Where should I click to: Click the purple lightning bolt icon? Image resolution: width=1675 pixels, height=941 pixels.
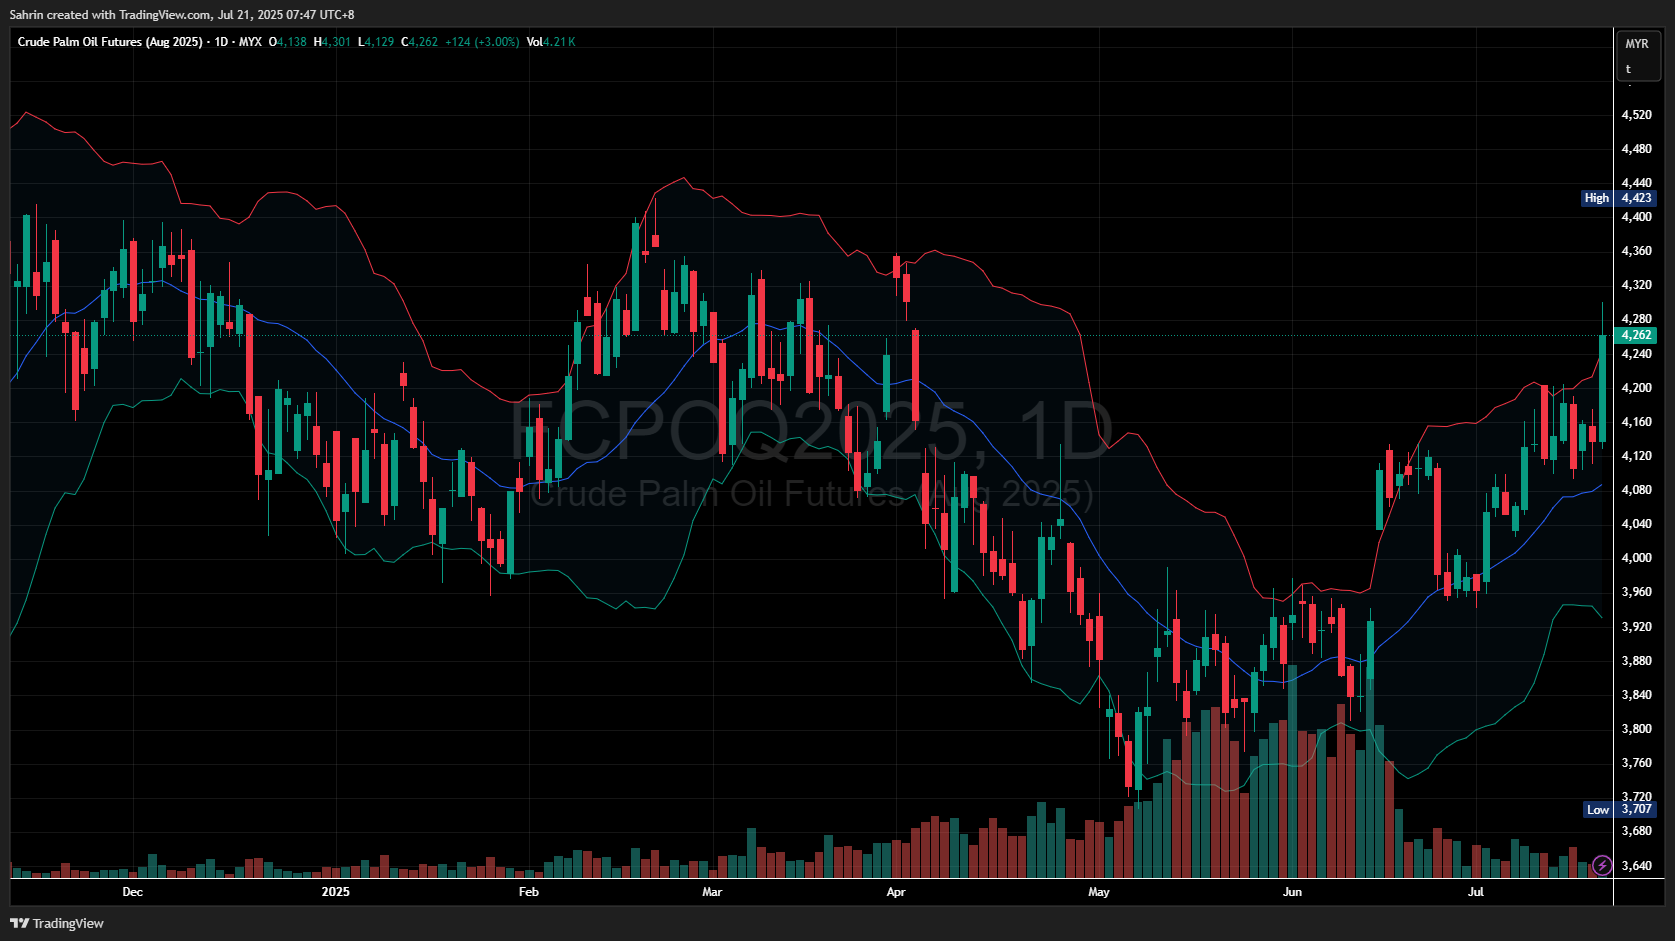click(1602, 865)
